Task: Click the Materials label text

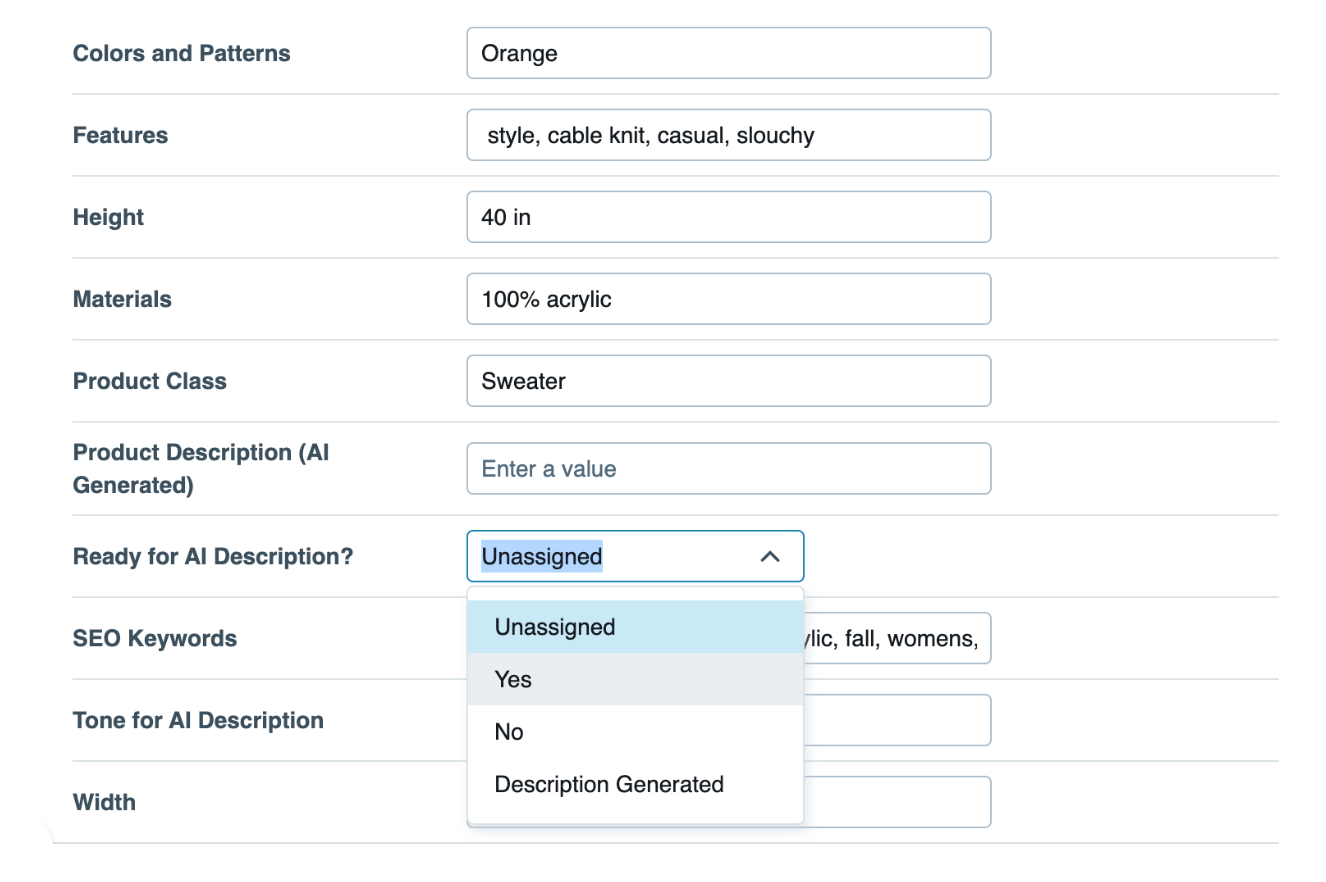Action: pos(122,299)
